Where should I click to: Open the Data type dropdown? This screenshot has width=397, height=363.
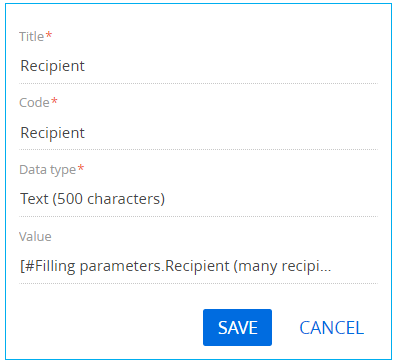pyautogui.click(x=198, y=199)
